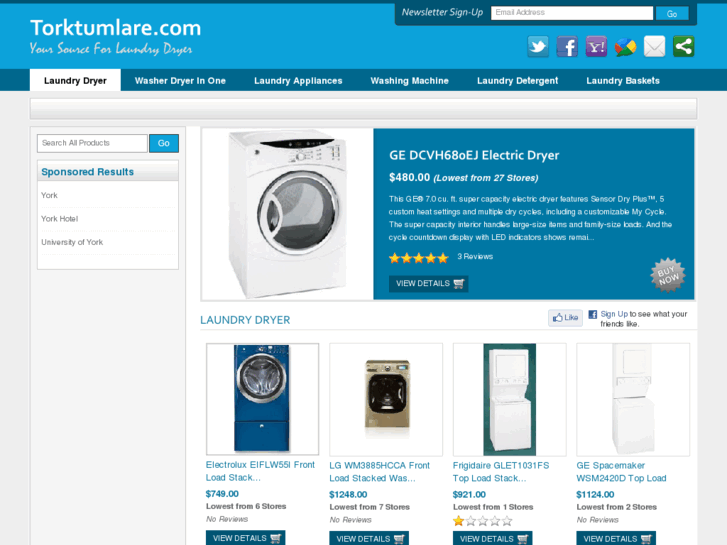Click the Google bookmark icon

tap(625, 46)
